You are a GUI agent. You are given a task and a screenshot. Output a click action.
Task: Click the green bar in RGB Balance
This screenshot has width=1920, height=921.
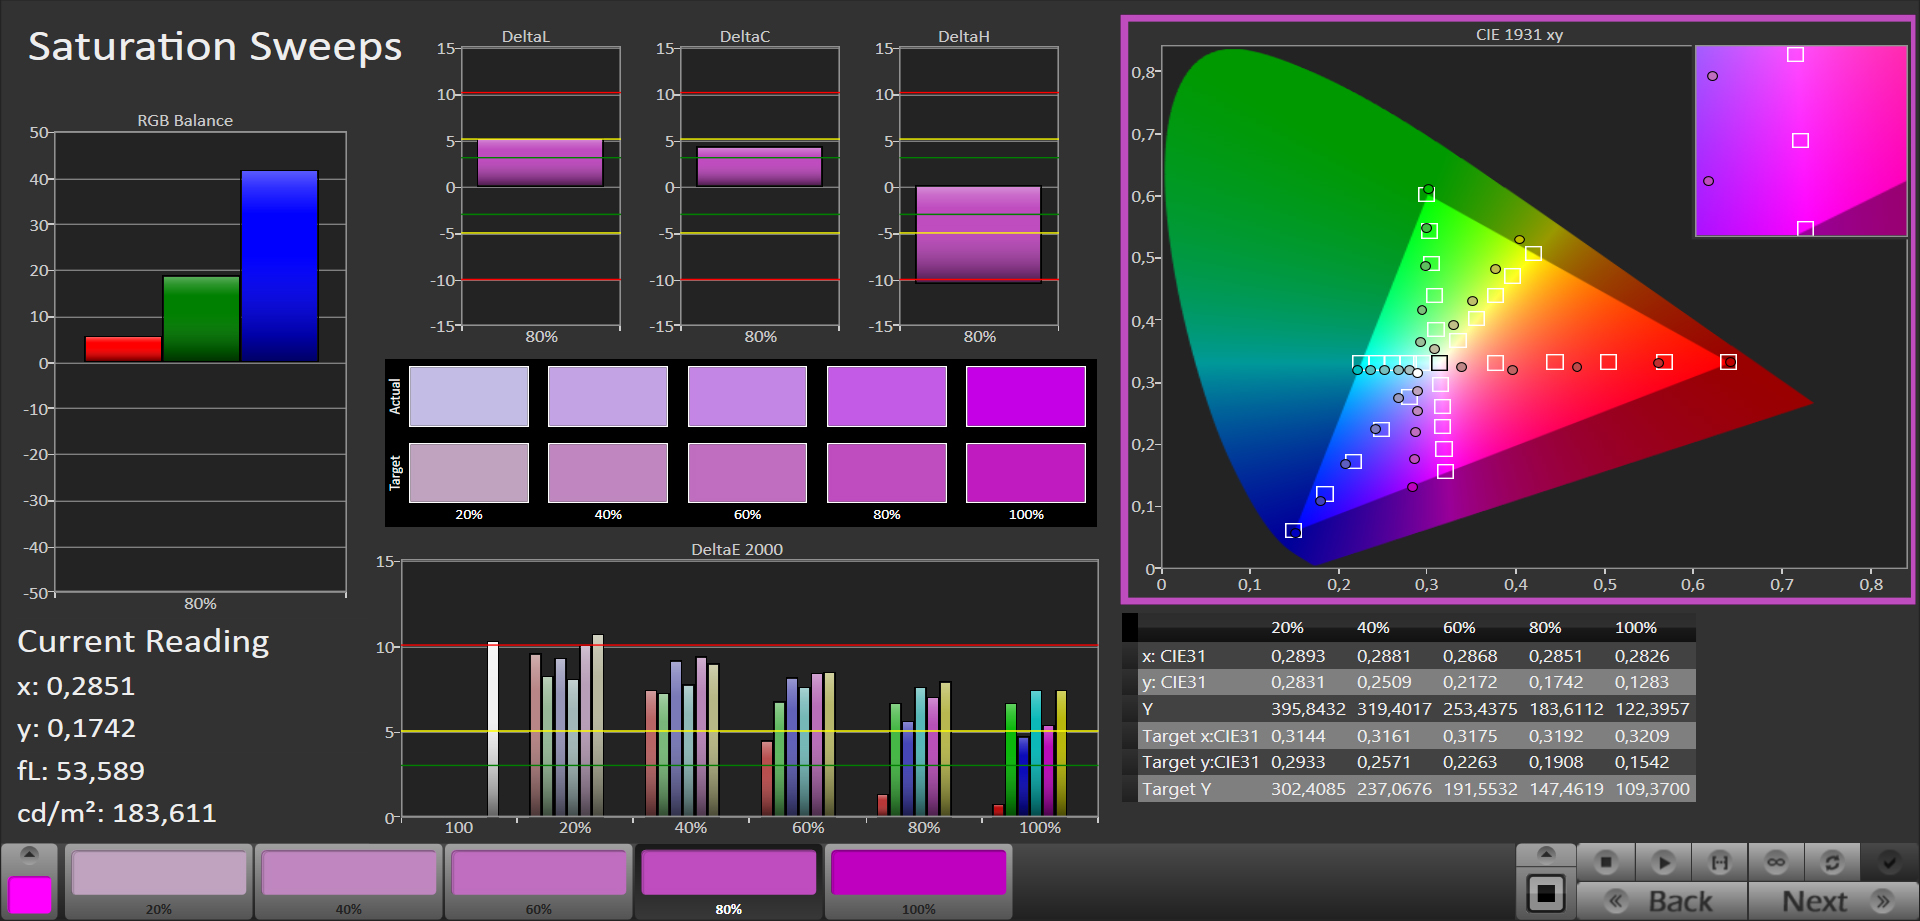click(x=201, y=319)
